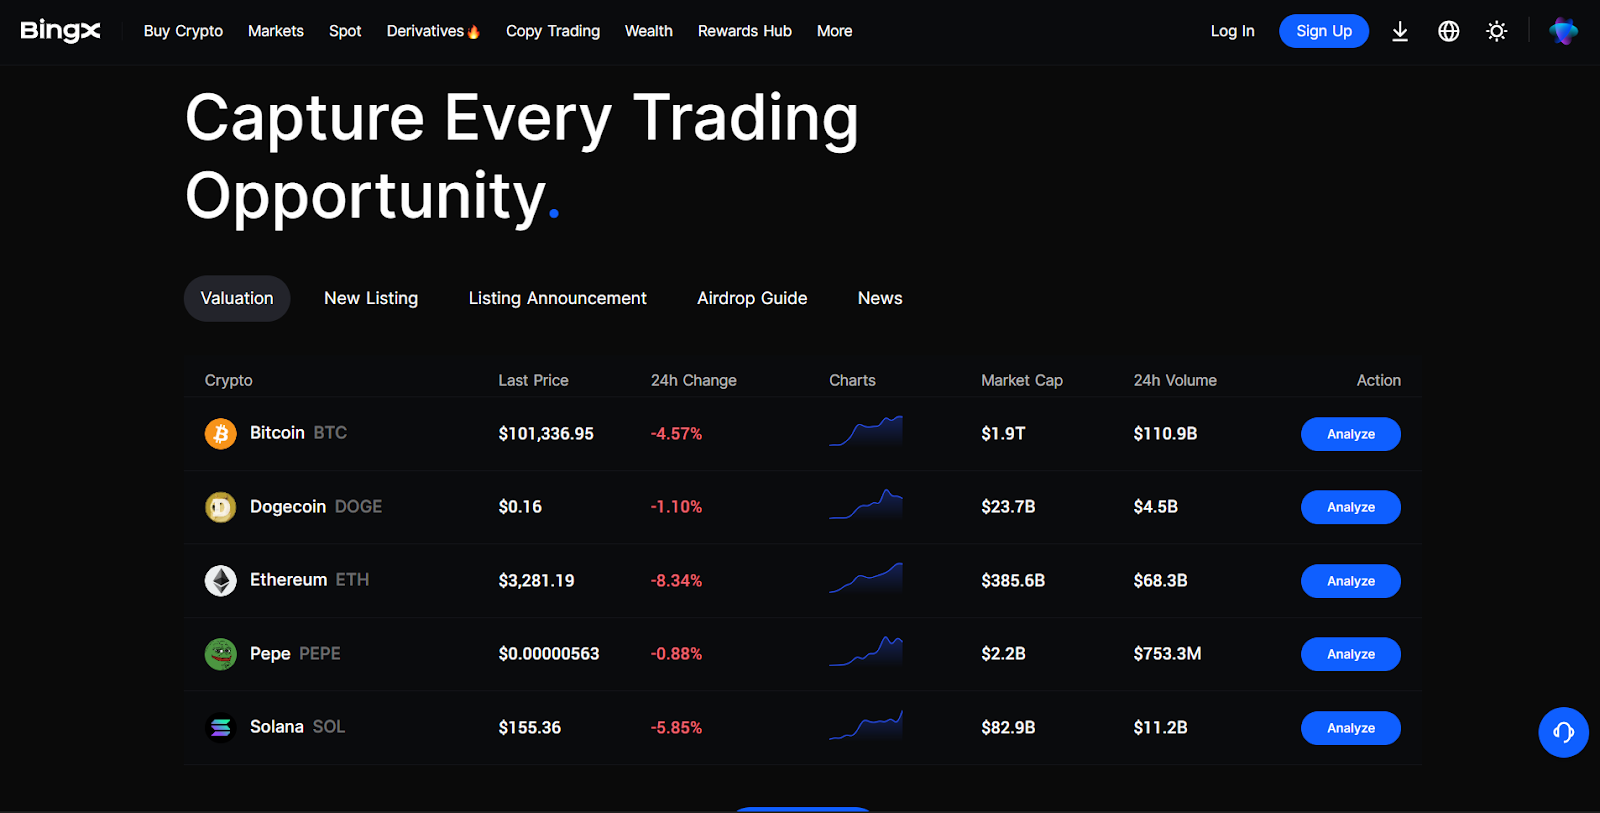This screenshot has width=1600, height=813.
Task: Click the colorful gem icon in header
Action: (1563, 32)
